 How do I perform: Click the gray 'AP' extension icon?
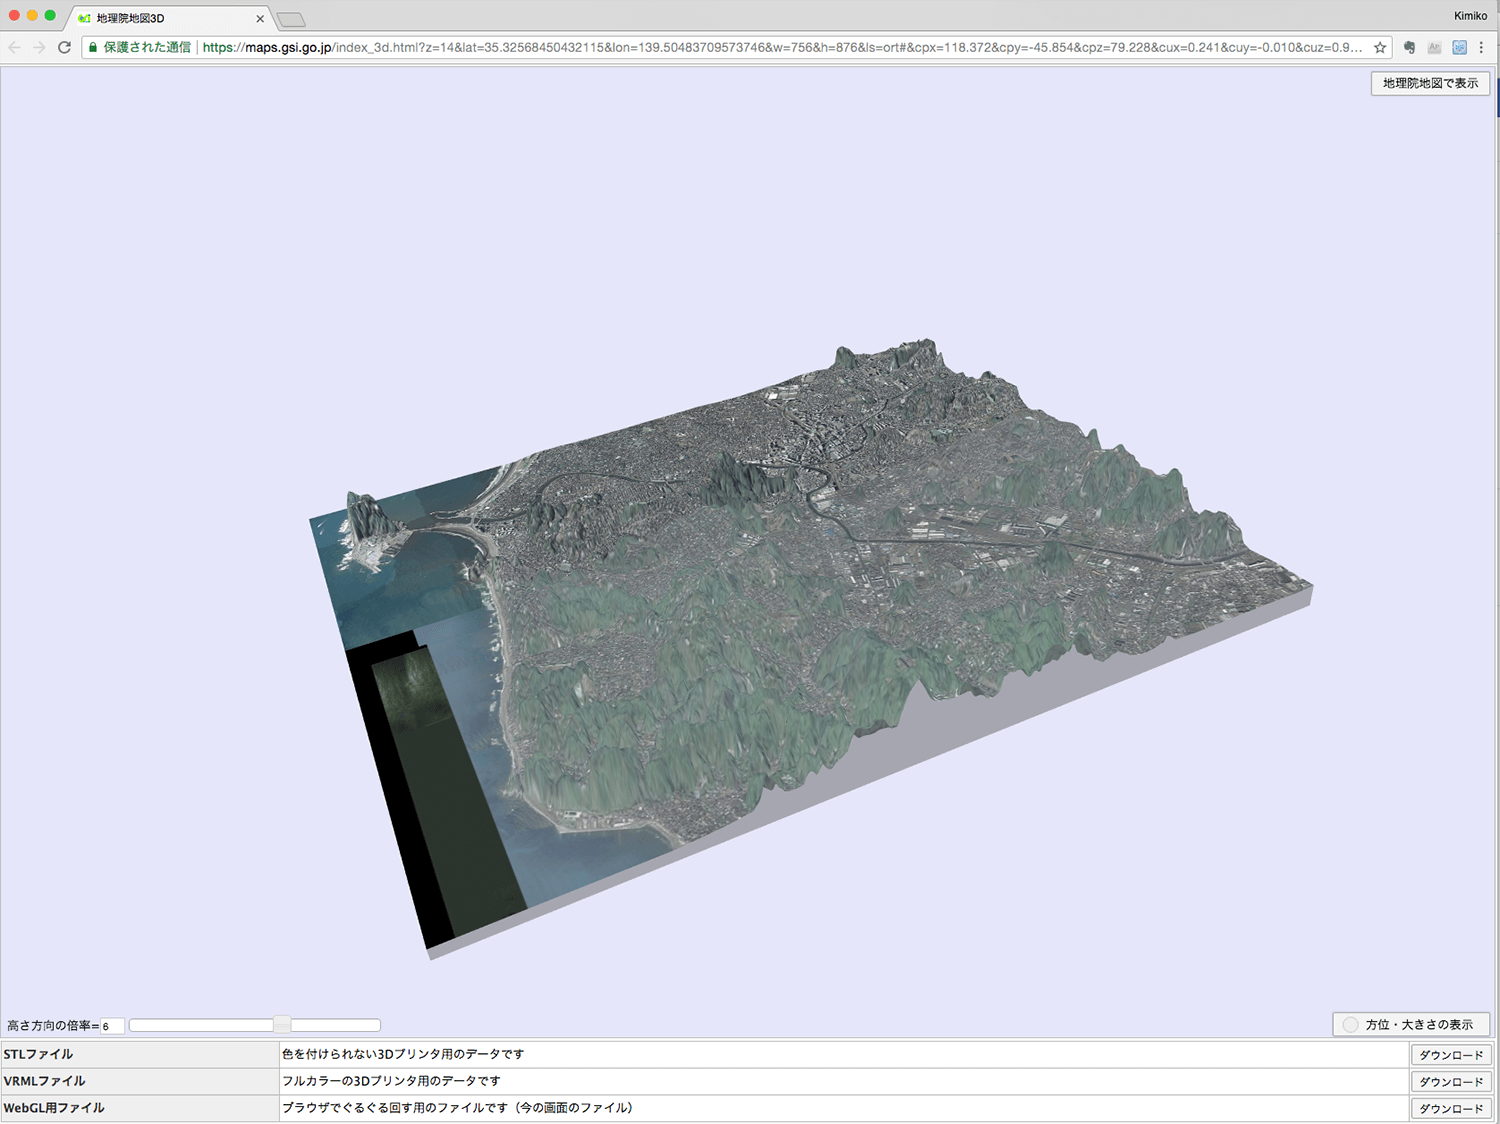(1434, 47)
